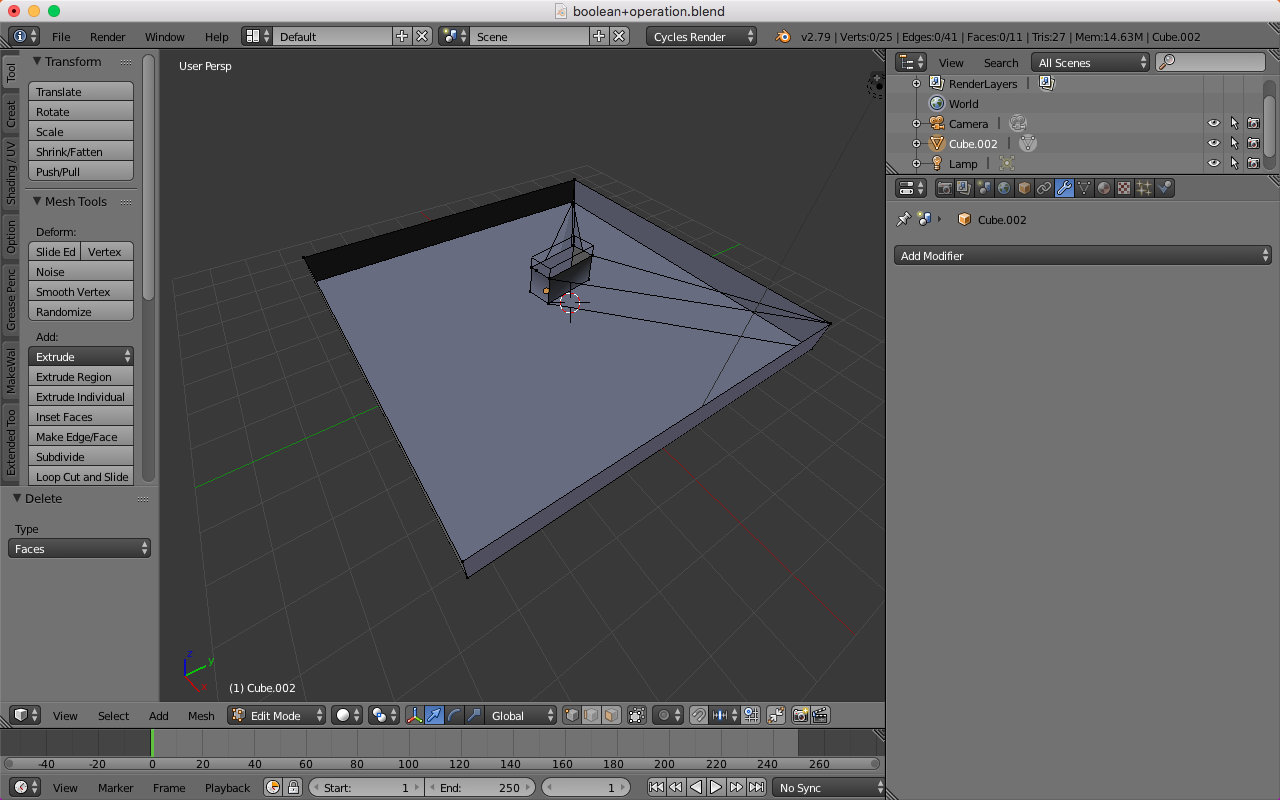
Task: Click the End frame 250 field
Action: [480, 787]
